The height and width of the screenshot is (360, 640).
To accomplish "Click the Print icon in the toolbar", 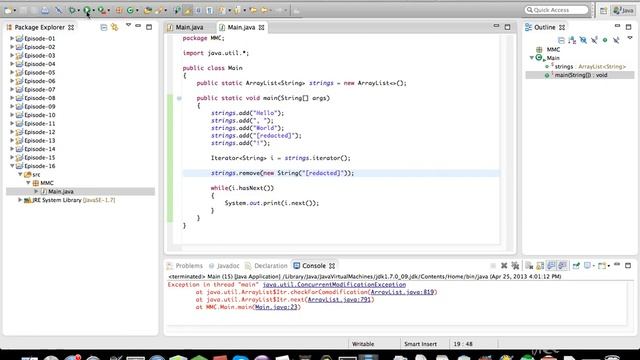I will (x=45, y=10).
